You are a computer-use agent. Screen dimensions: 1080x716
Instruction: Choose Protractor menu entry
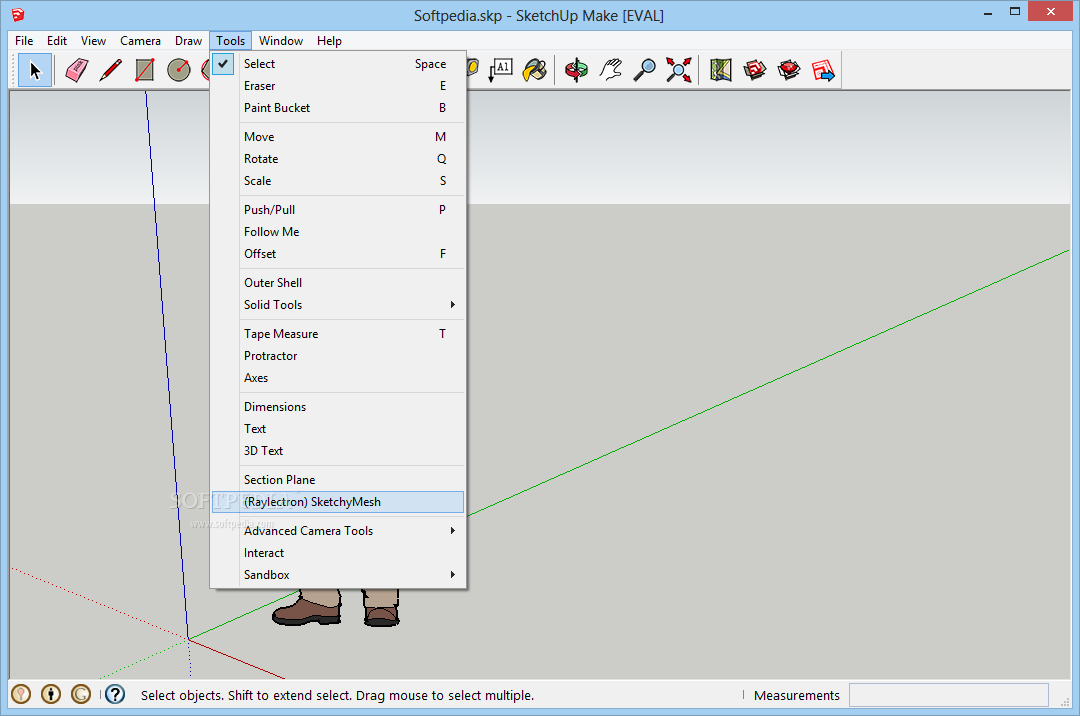[338, 355]
